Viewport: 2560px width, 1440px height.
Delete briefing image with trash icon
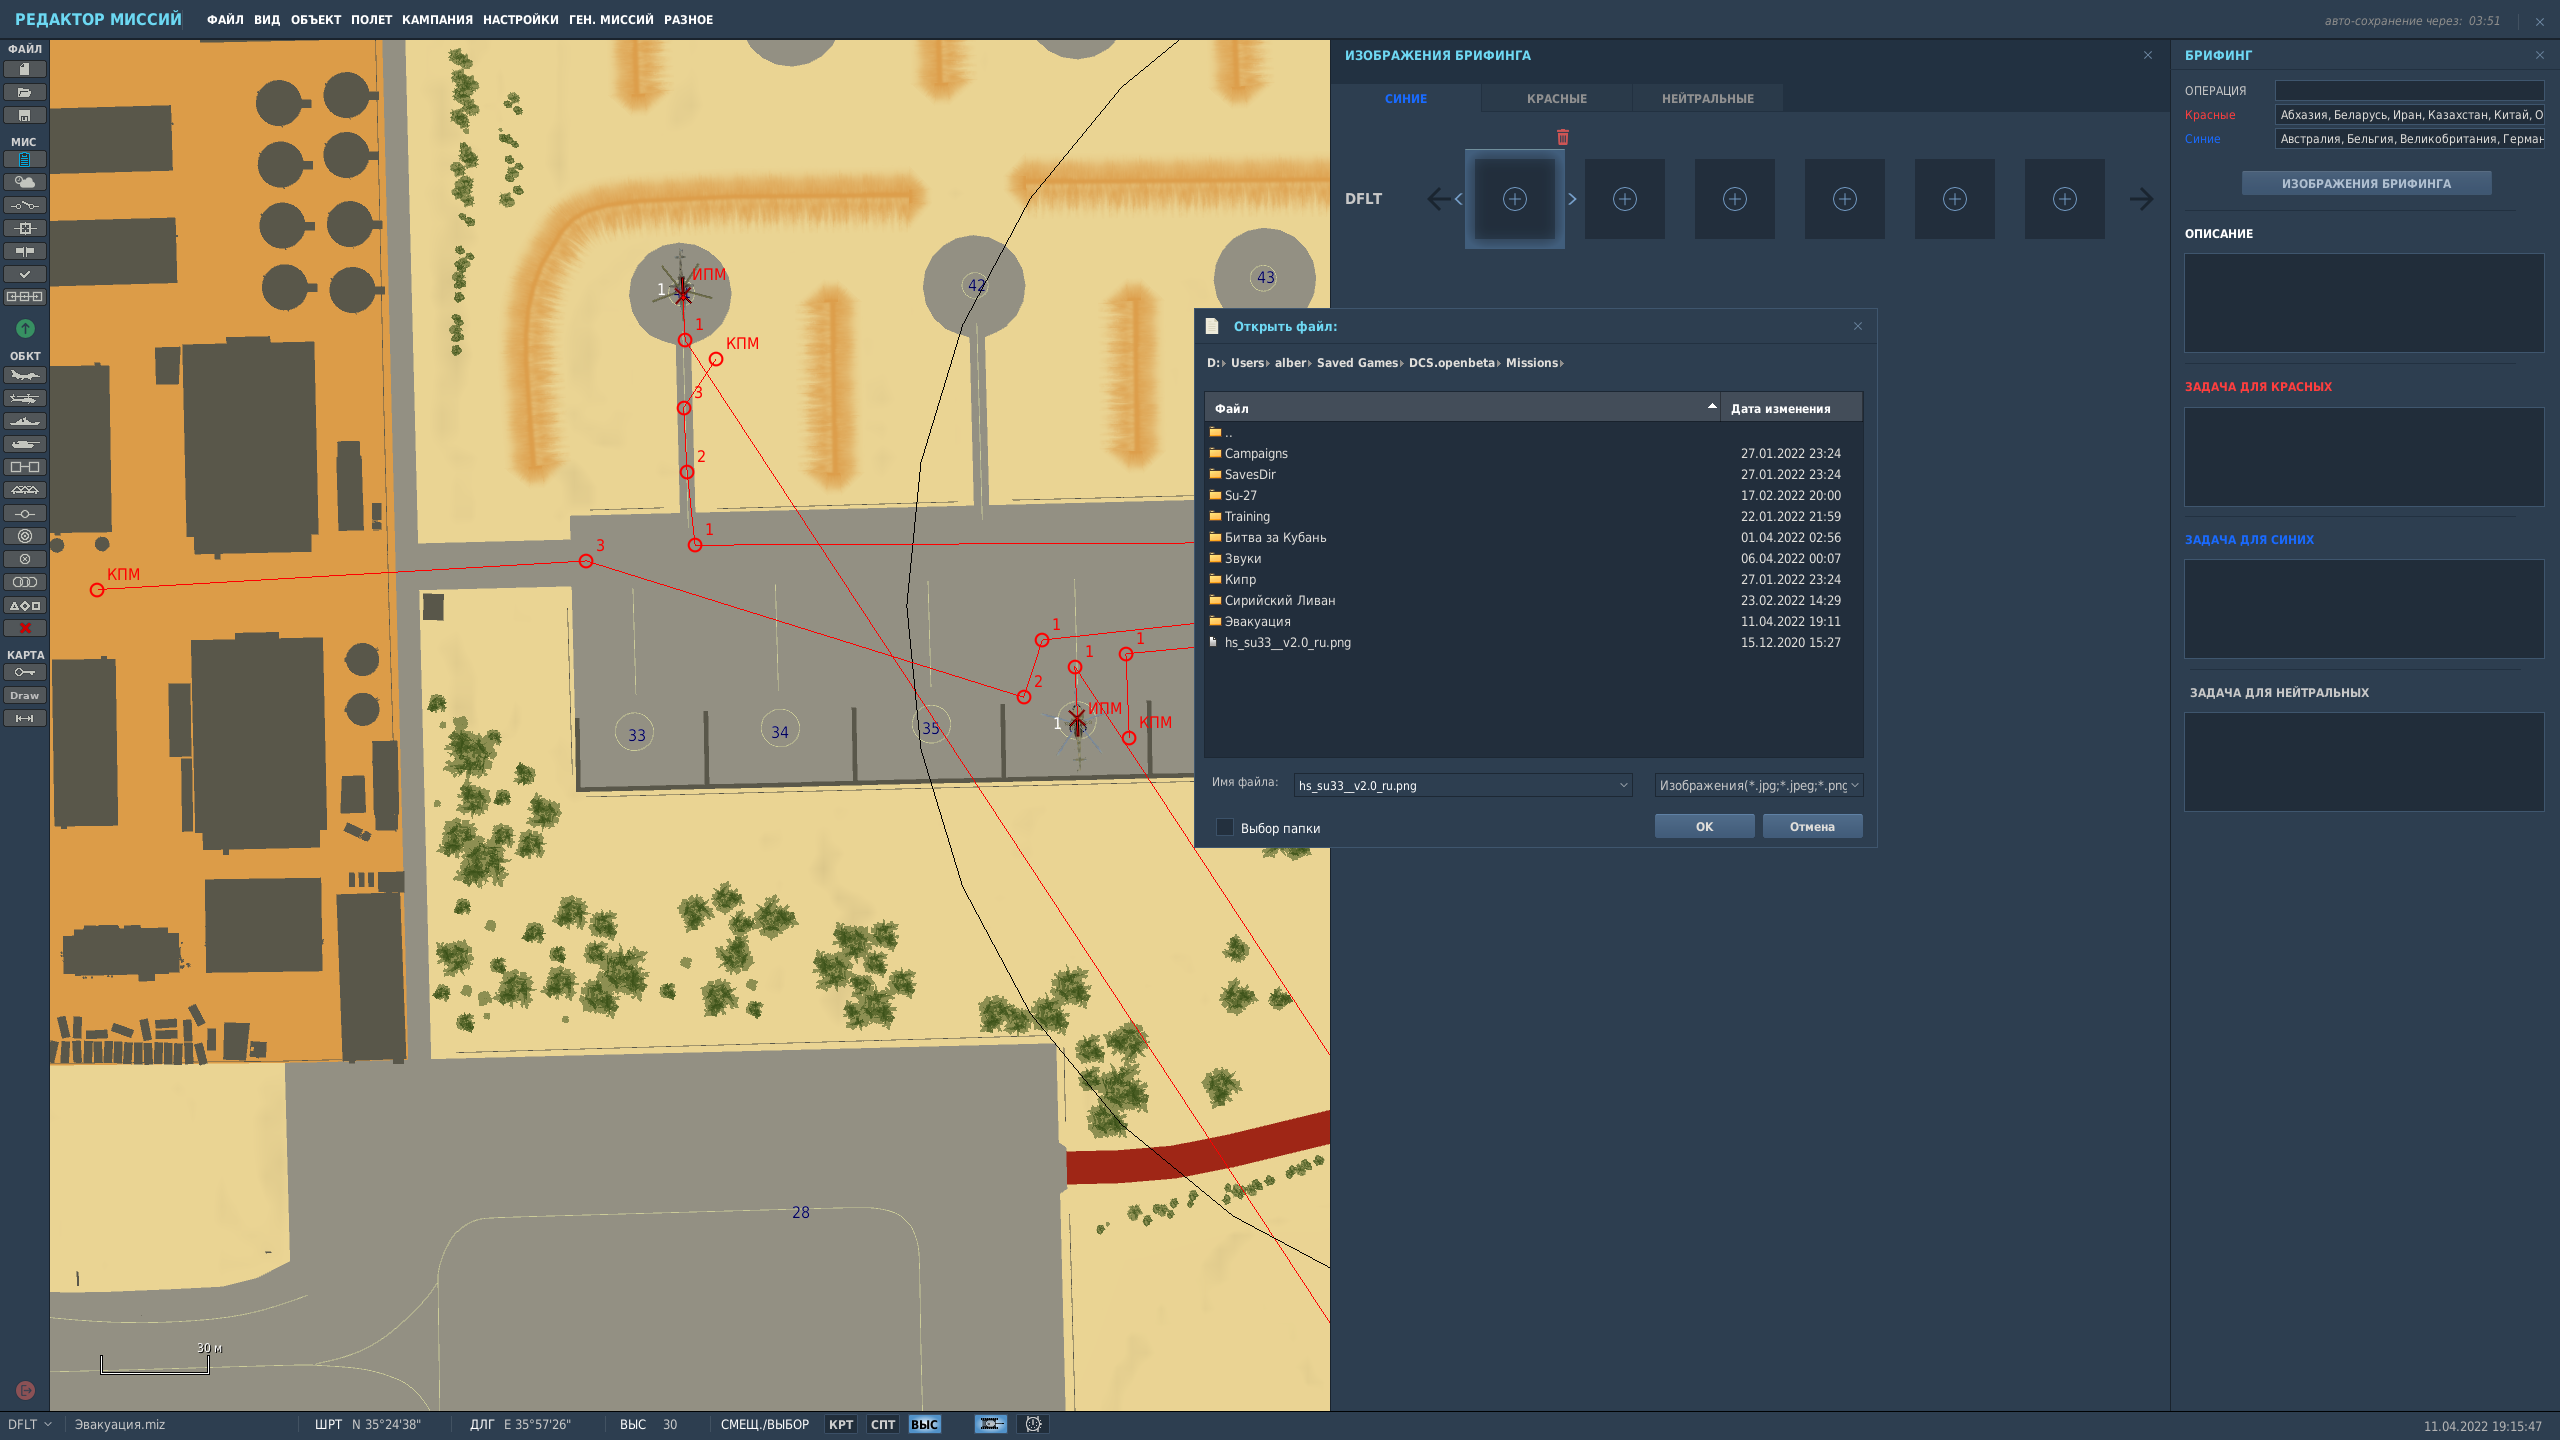tap(1563, 137)
